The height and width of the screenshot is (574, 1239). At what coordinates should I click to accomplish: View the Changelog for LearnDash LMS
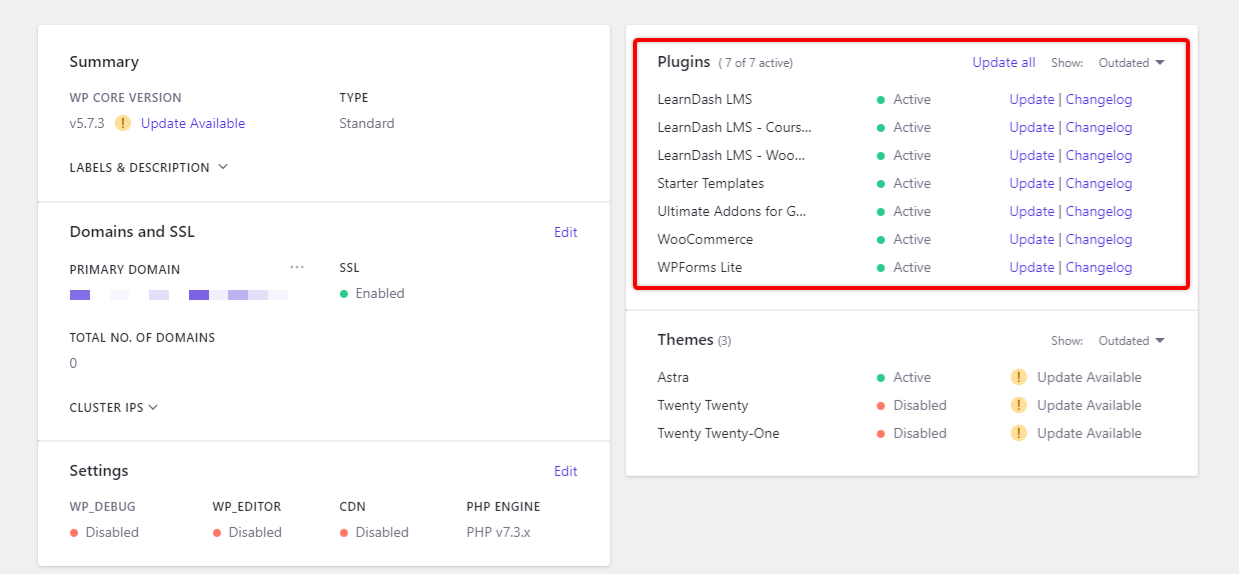coord(1099,99)
